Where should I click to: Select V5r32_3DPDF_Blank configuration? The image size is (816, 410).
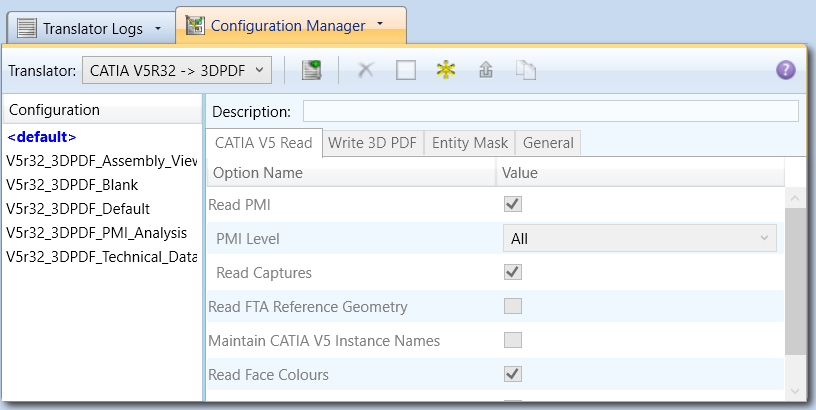coord(72,185)
